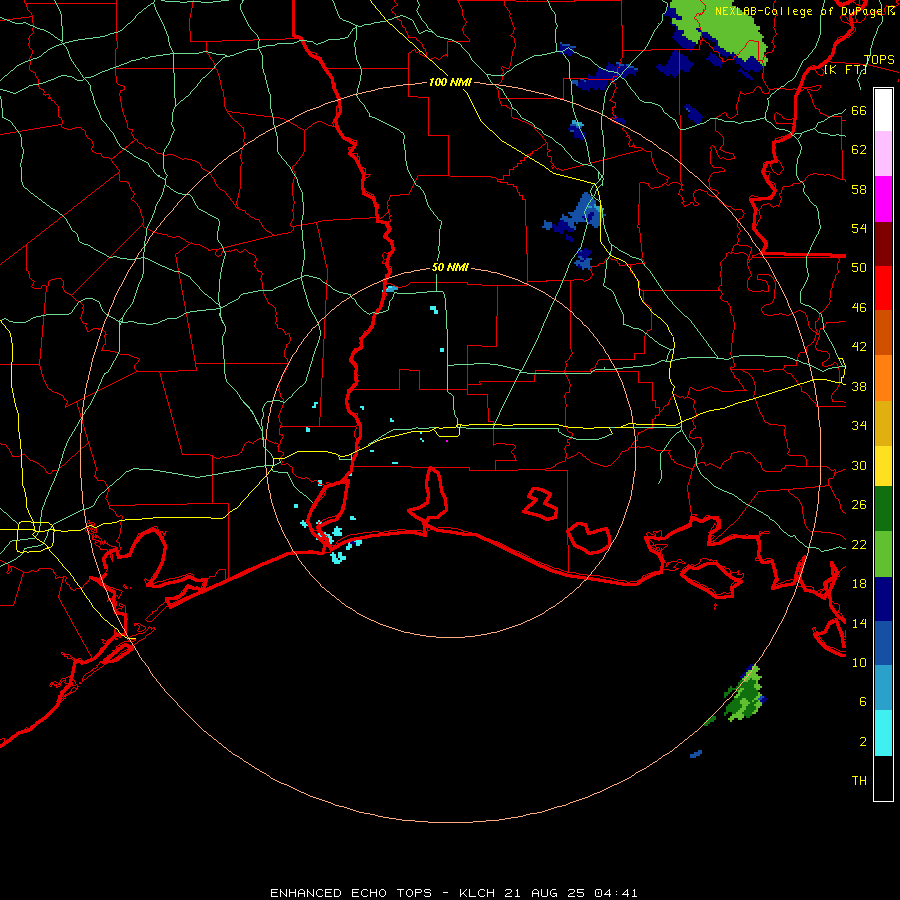Viewport: 900px width, 900px height.
Task: Click the legend value 30
Action: coord(859,465)
